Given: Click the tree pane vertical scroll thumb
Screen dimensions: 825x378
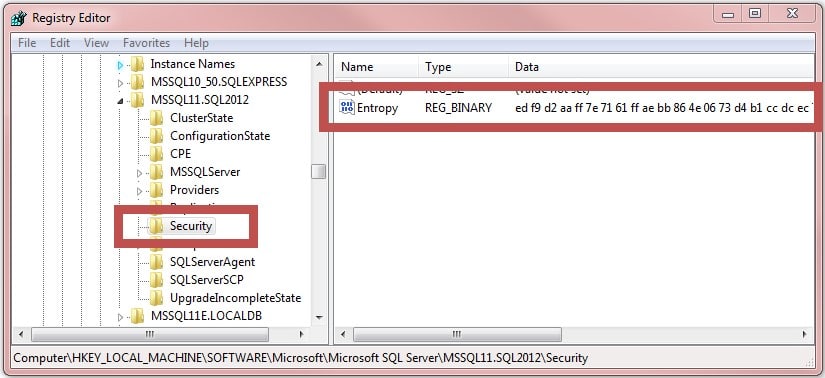Looking at the screenshot, I should click(x=318, y=172).
